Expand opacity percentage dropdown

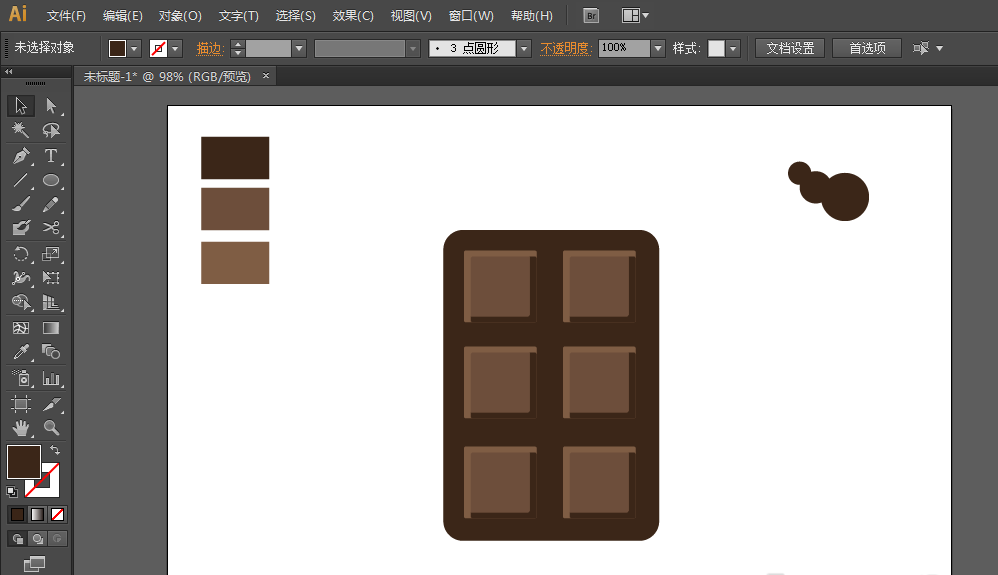[x=658, y=48]
